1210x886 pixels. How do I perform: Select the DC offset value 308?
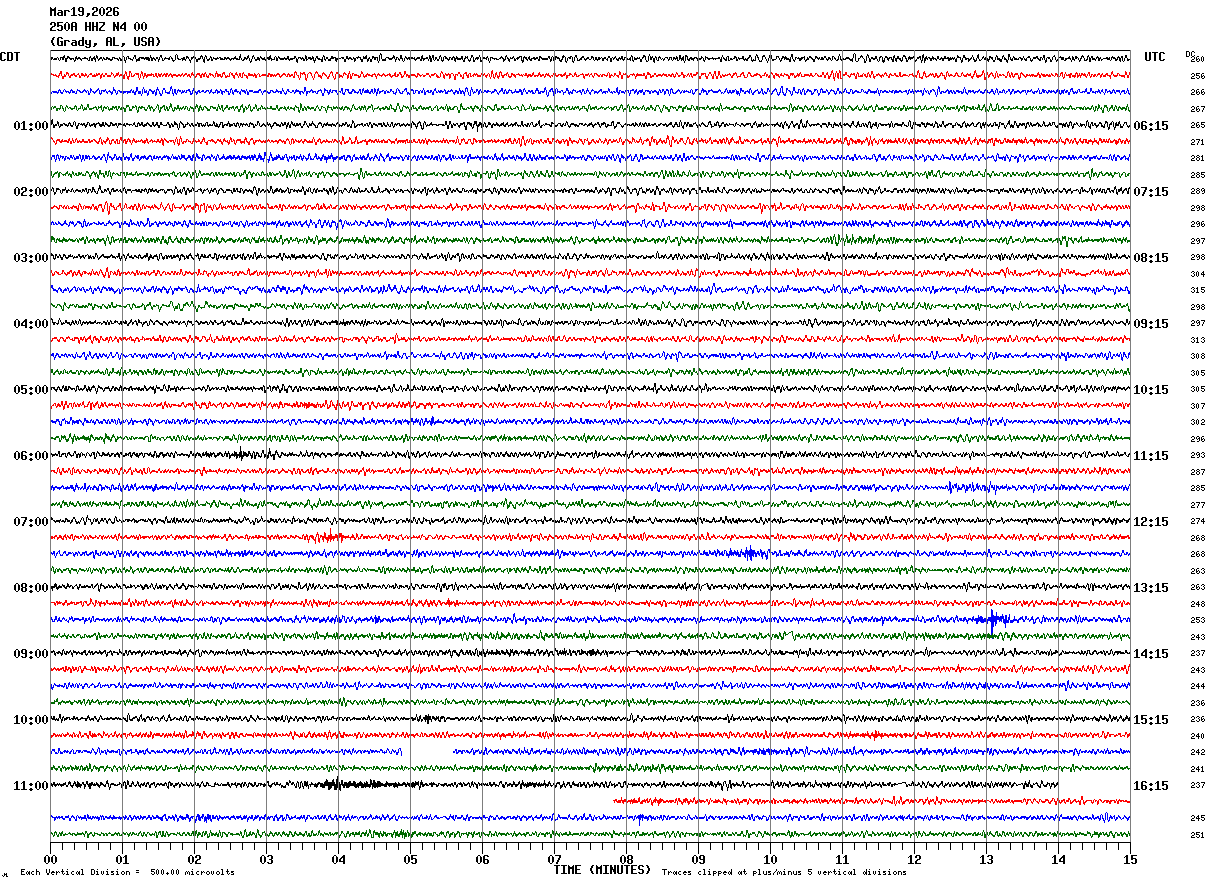(1197, 357)
